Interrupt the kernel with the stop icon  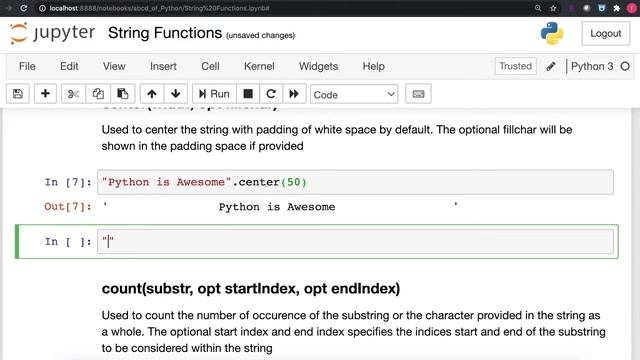pyautogui.click(x=248, y=94)
